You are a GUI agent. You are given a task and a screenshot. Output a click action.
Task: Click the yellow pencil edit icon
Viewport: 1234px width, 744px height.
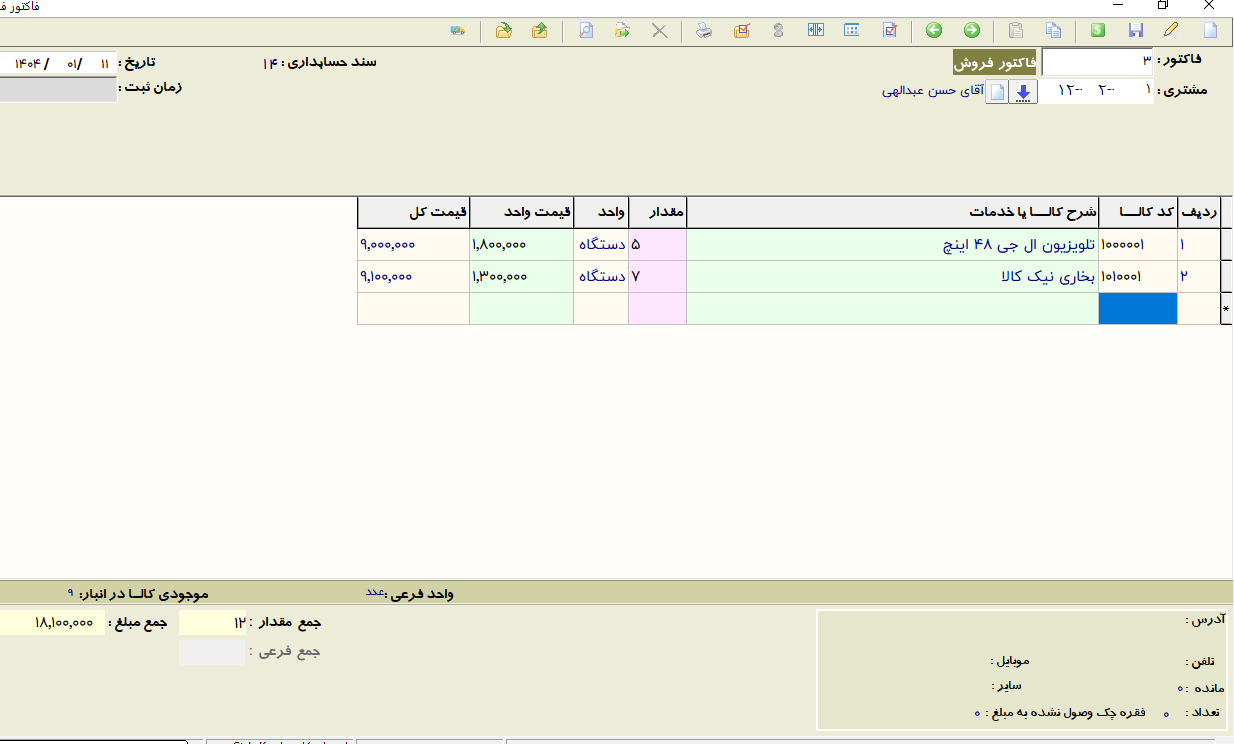click(x=1172, y=31)
